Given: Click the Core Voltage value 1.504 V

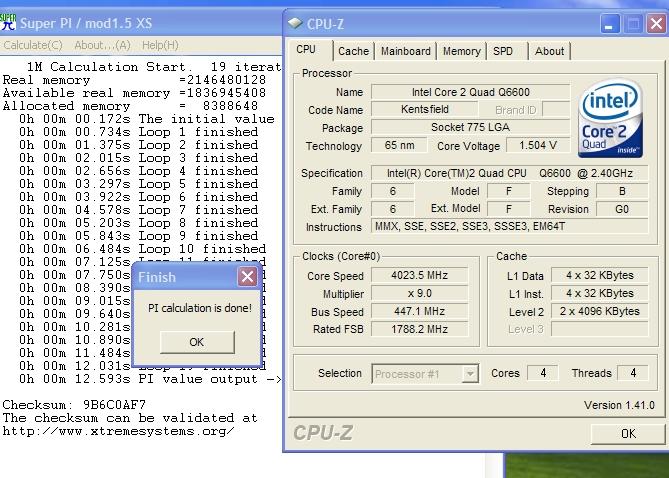Looking at the screenshot, I should coord(538,145).
